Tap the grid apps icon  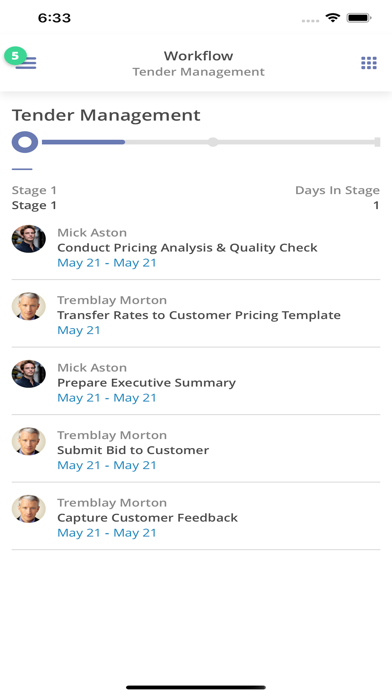(369, 63)
